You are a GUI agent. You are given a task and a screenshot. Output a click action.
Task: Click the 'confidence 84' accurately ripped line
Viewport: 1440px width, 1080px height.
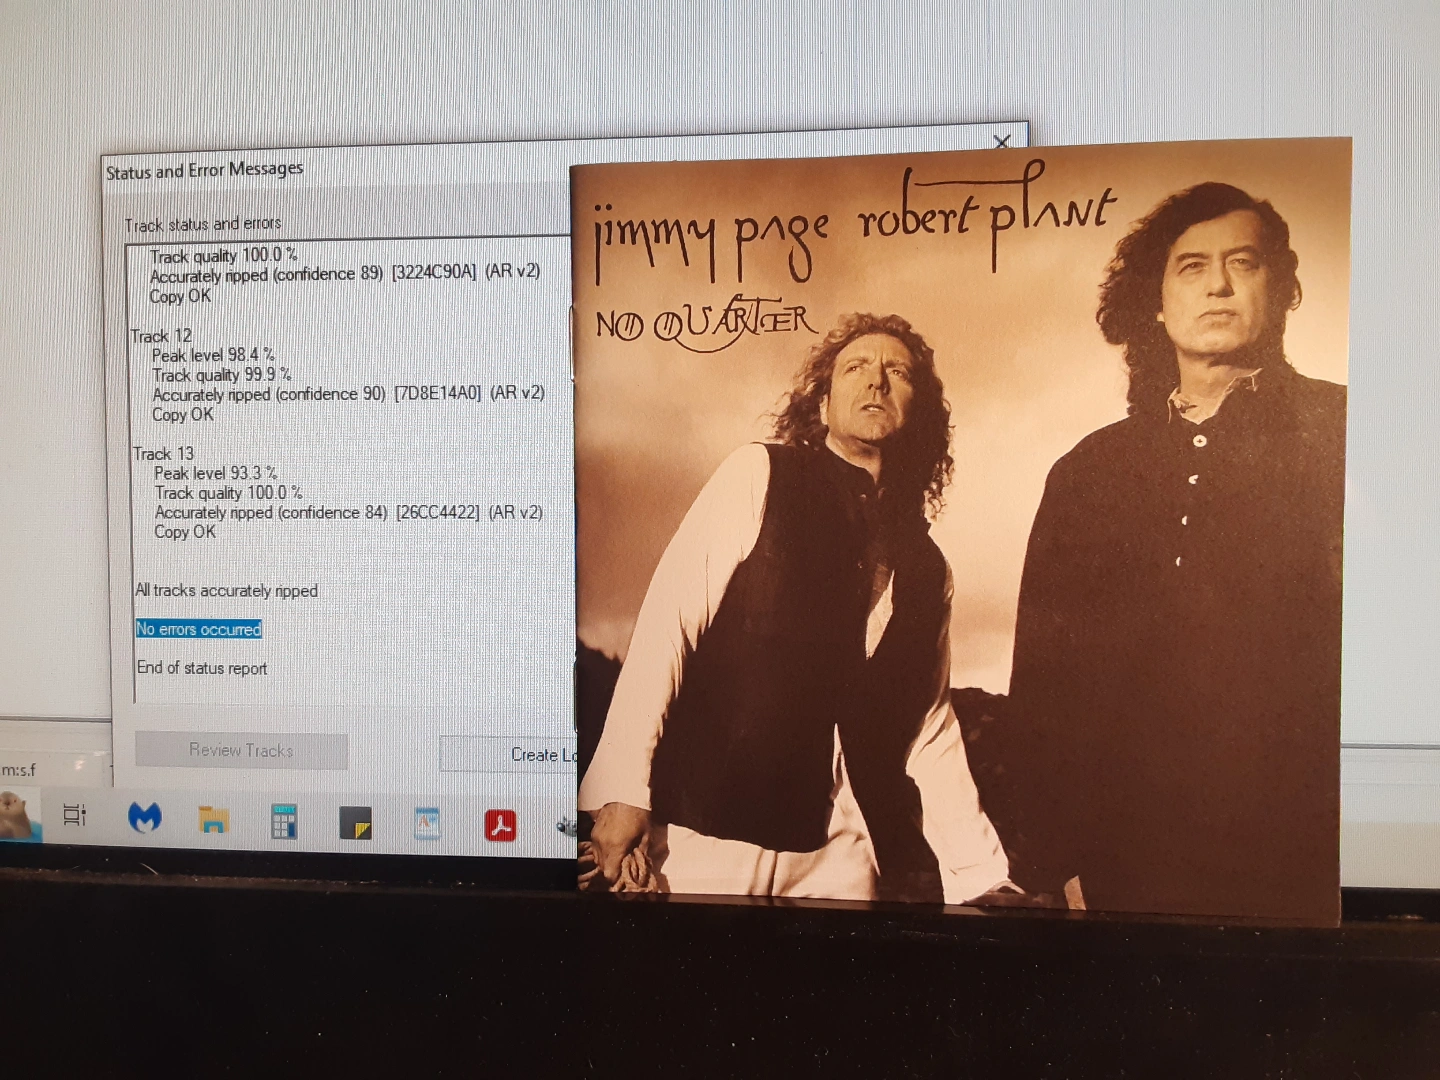(x=348, y=512)
